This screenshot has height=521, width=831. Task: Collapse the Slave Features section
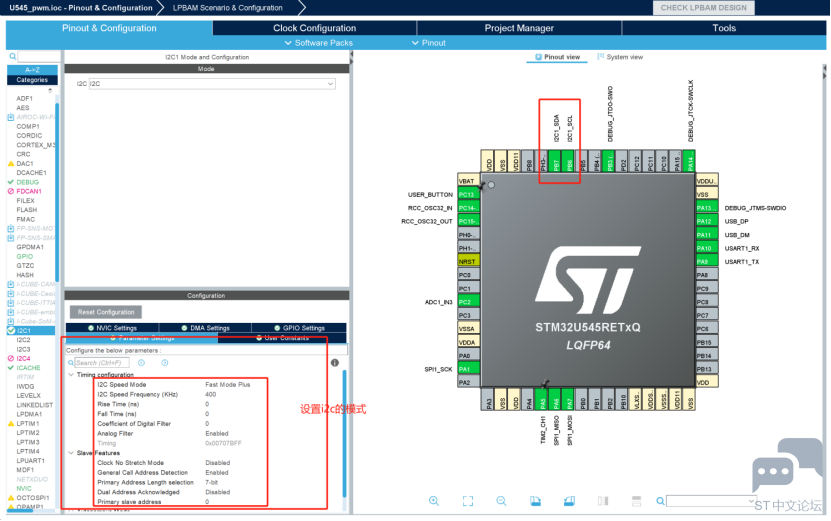[71, 453]
